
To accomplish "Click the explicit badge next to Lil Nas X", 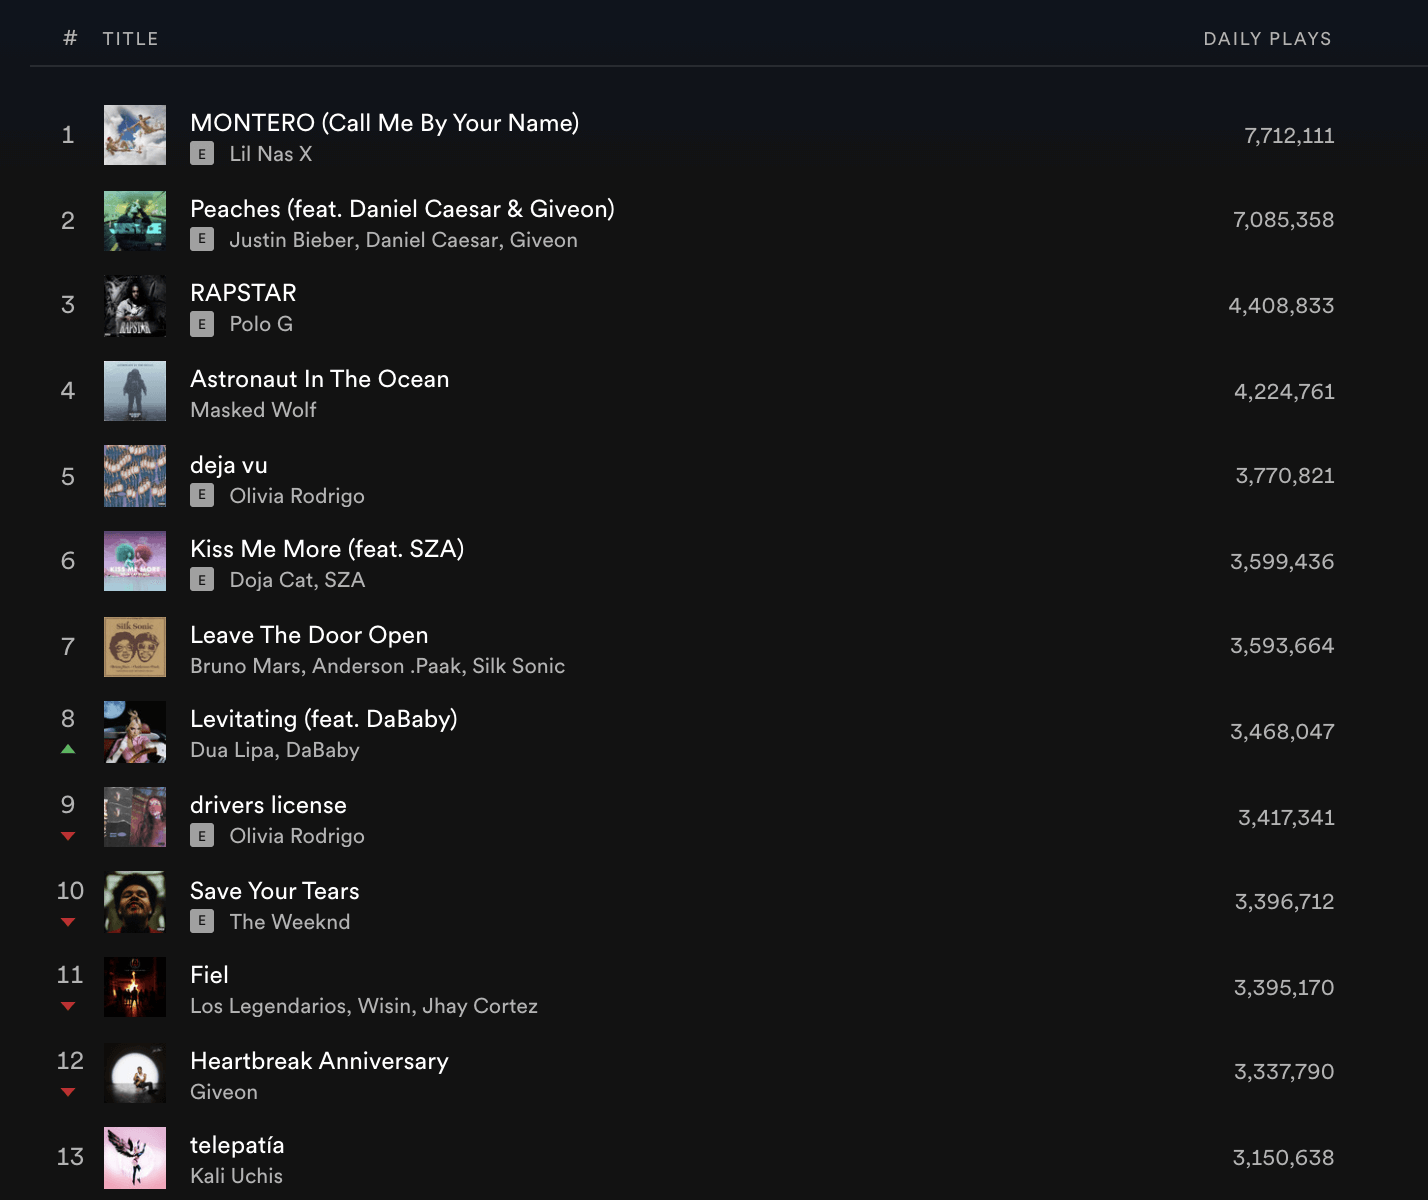I will click(202, 154).
